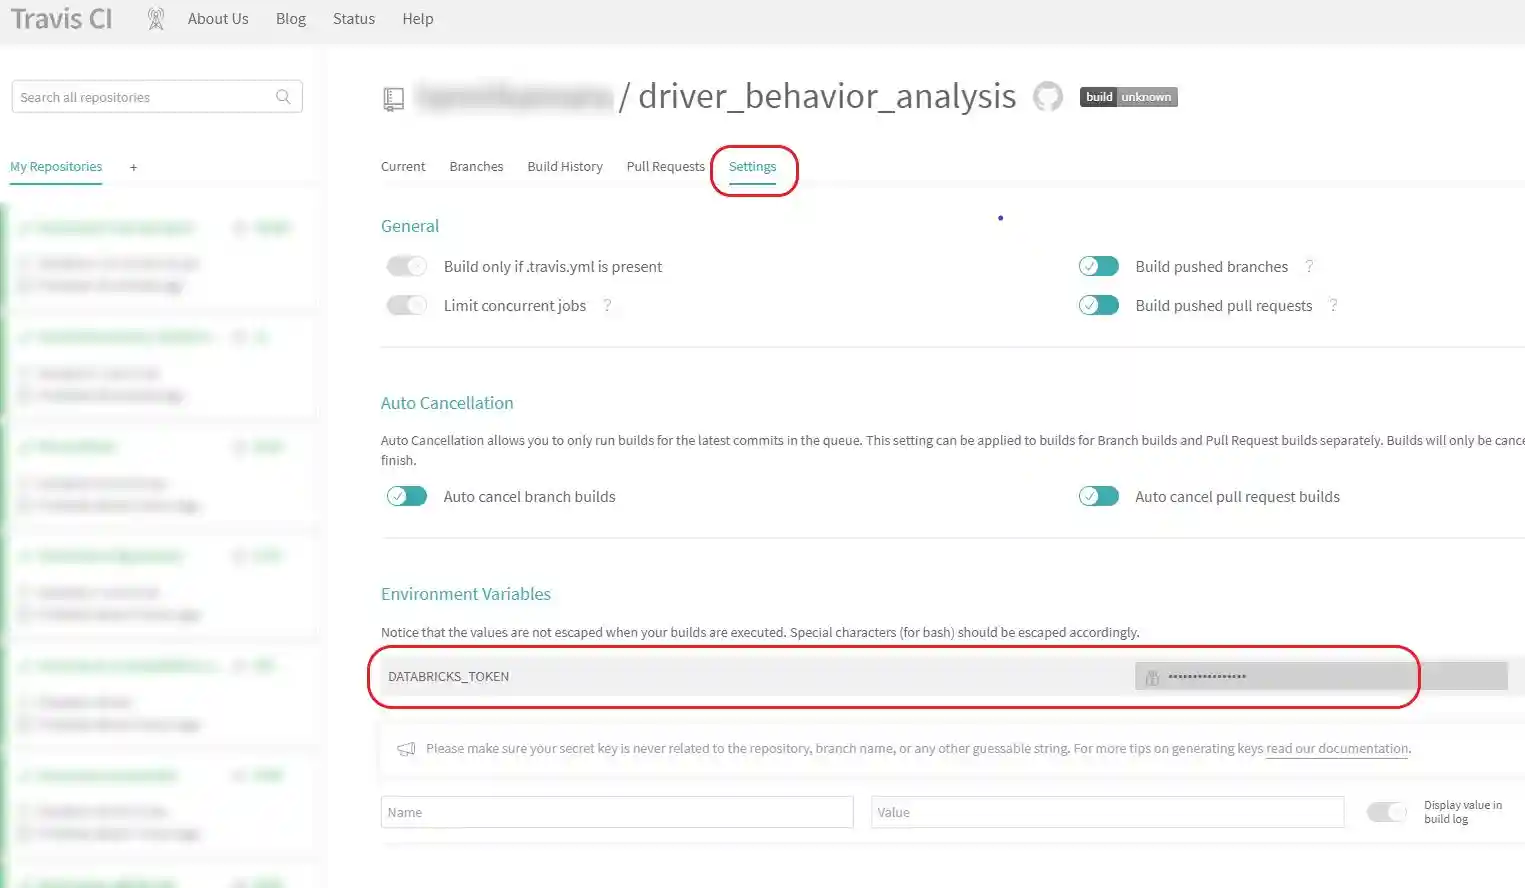Viewport: 1525px width, 888px height.
Task: Open the Blog link in top navigation
Action: tap(291, 19)
